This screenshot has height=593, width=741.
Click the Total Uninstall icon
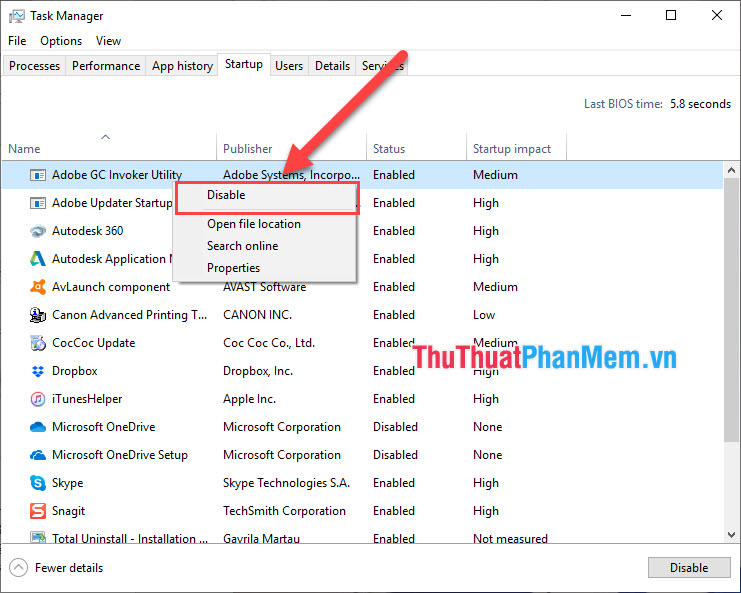[38, 538]
